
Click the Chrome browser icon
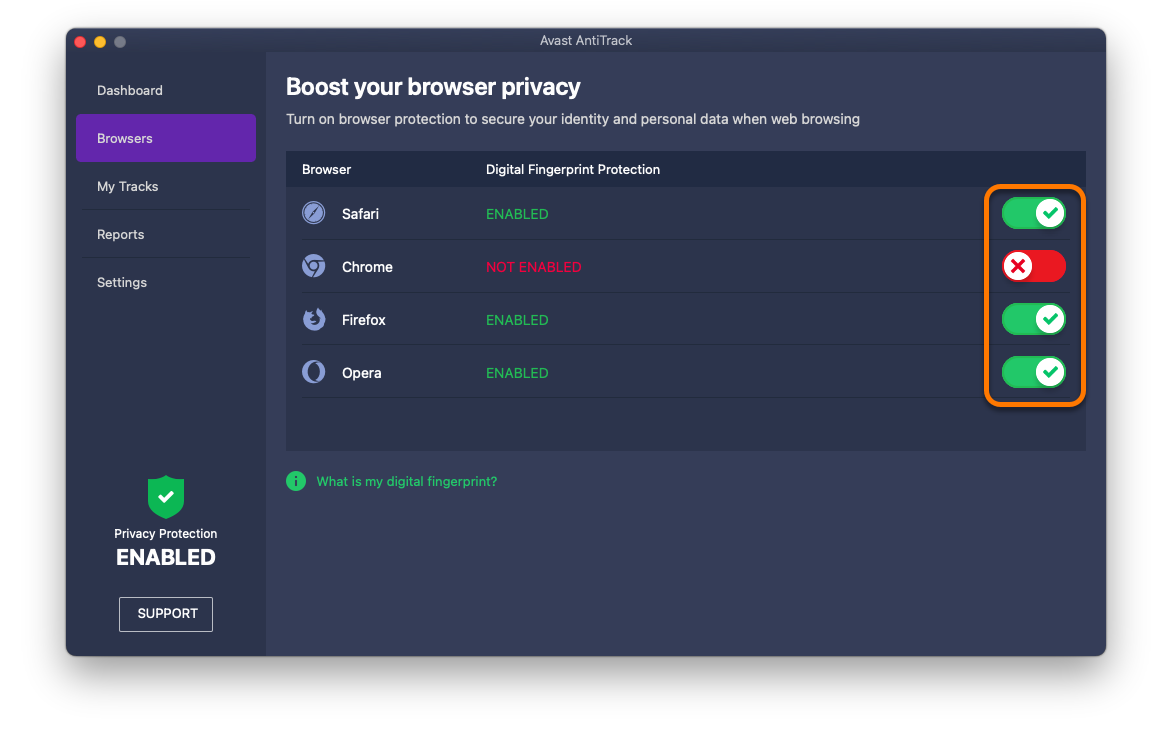coord(314,266)
